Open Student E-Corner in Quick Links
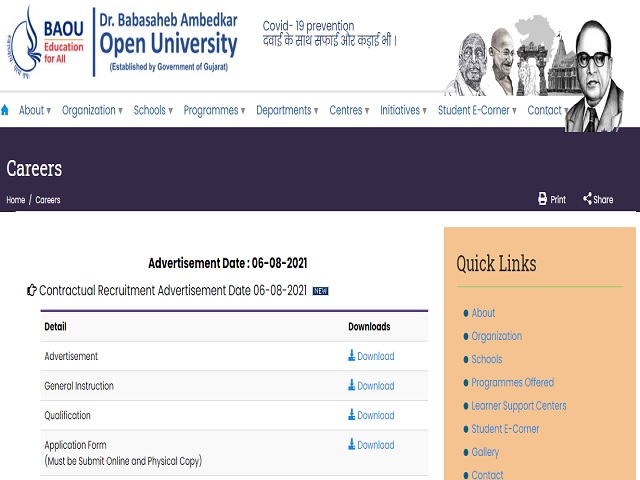This screenshot has width=640, height=480. point(505,429)
